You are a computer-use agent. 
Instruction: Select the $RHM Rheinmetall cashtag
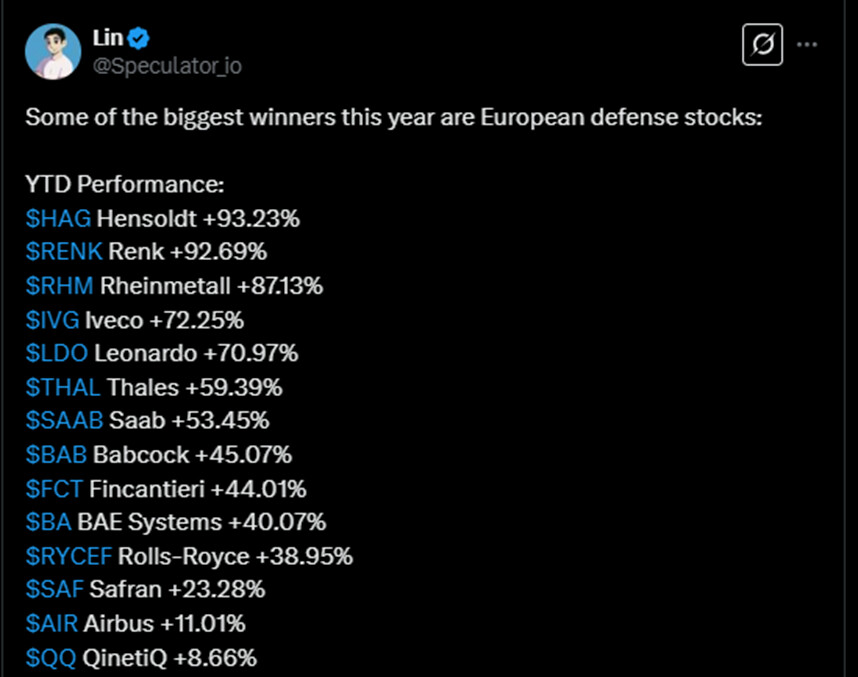click(60, 286)
